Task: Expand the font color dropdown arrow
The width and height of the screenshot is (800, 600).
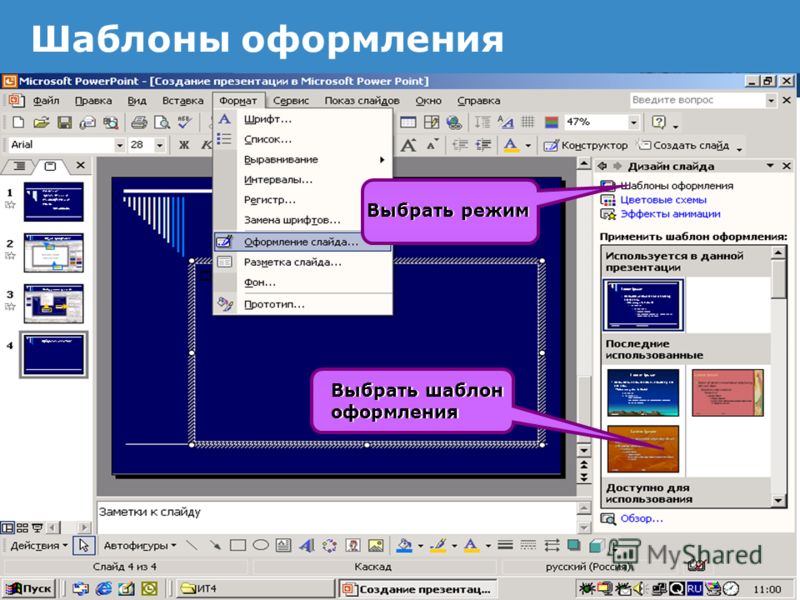Action: pyautogui.click(x=528, y=145)
